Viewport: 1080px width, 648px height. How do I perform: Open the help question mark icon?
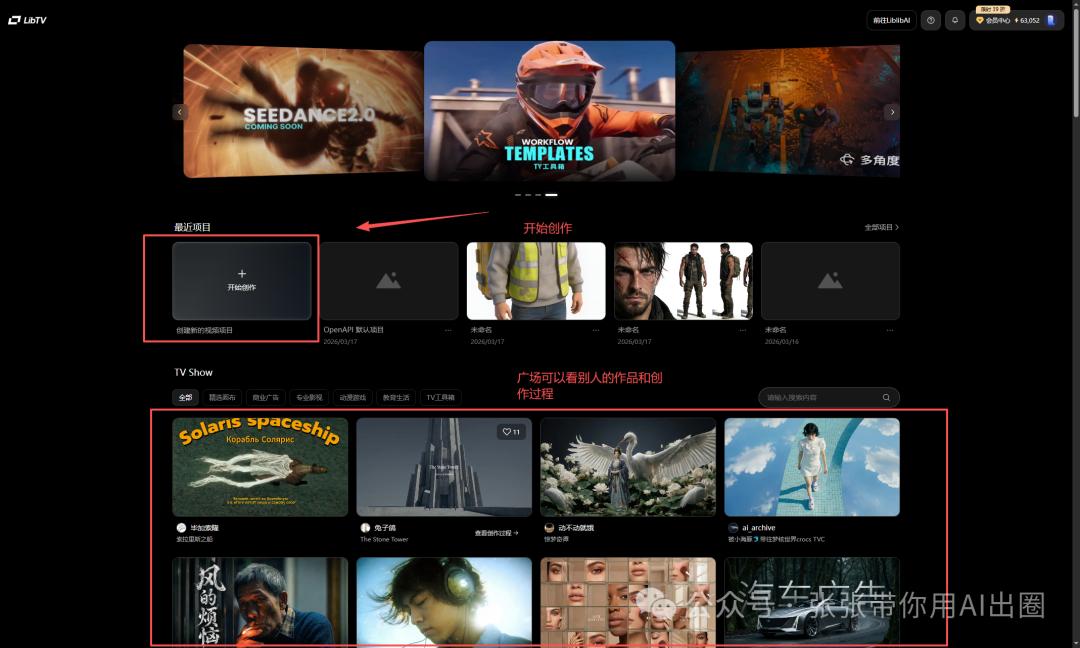(931, 20)
